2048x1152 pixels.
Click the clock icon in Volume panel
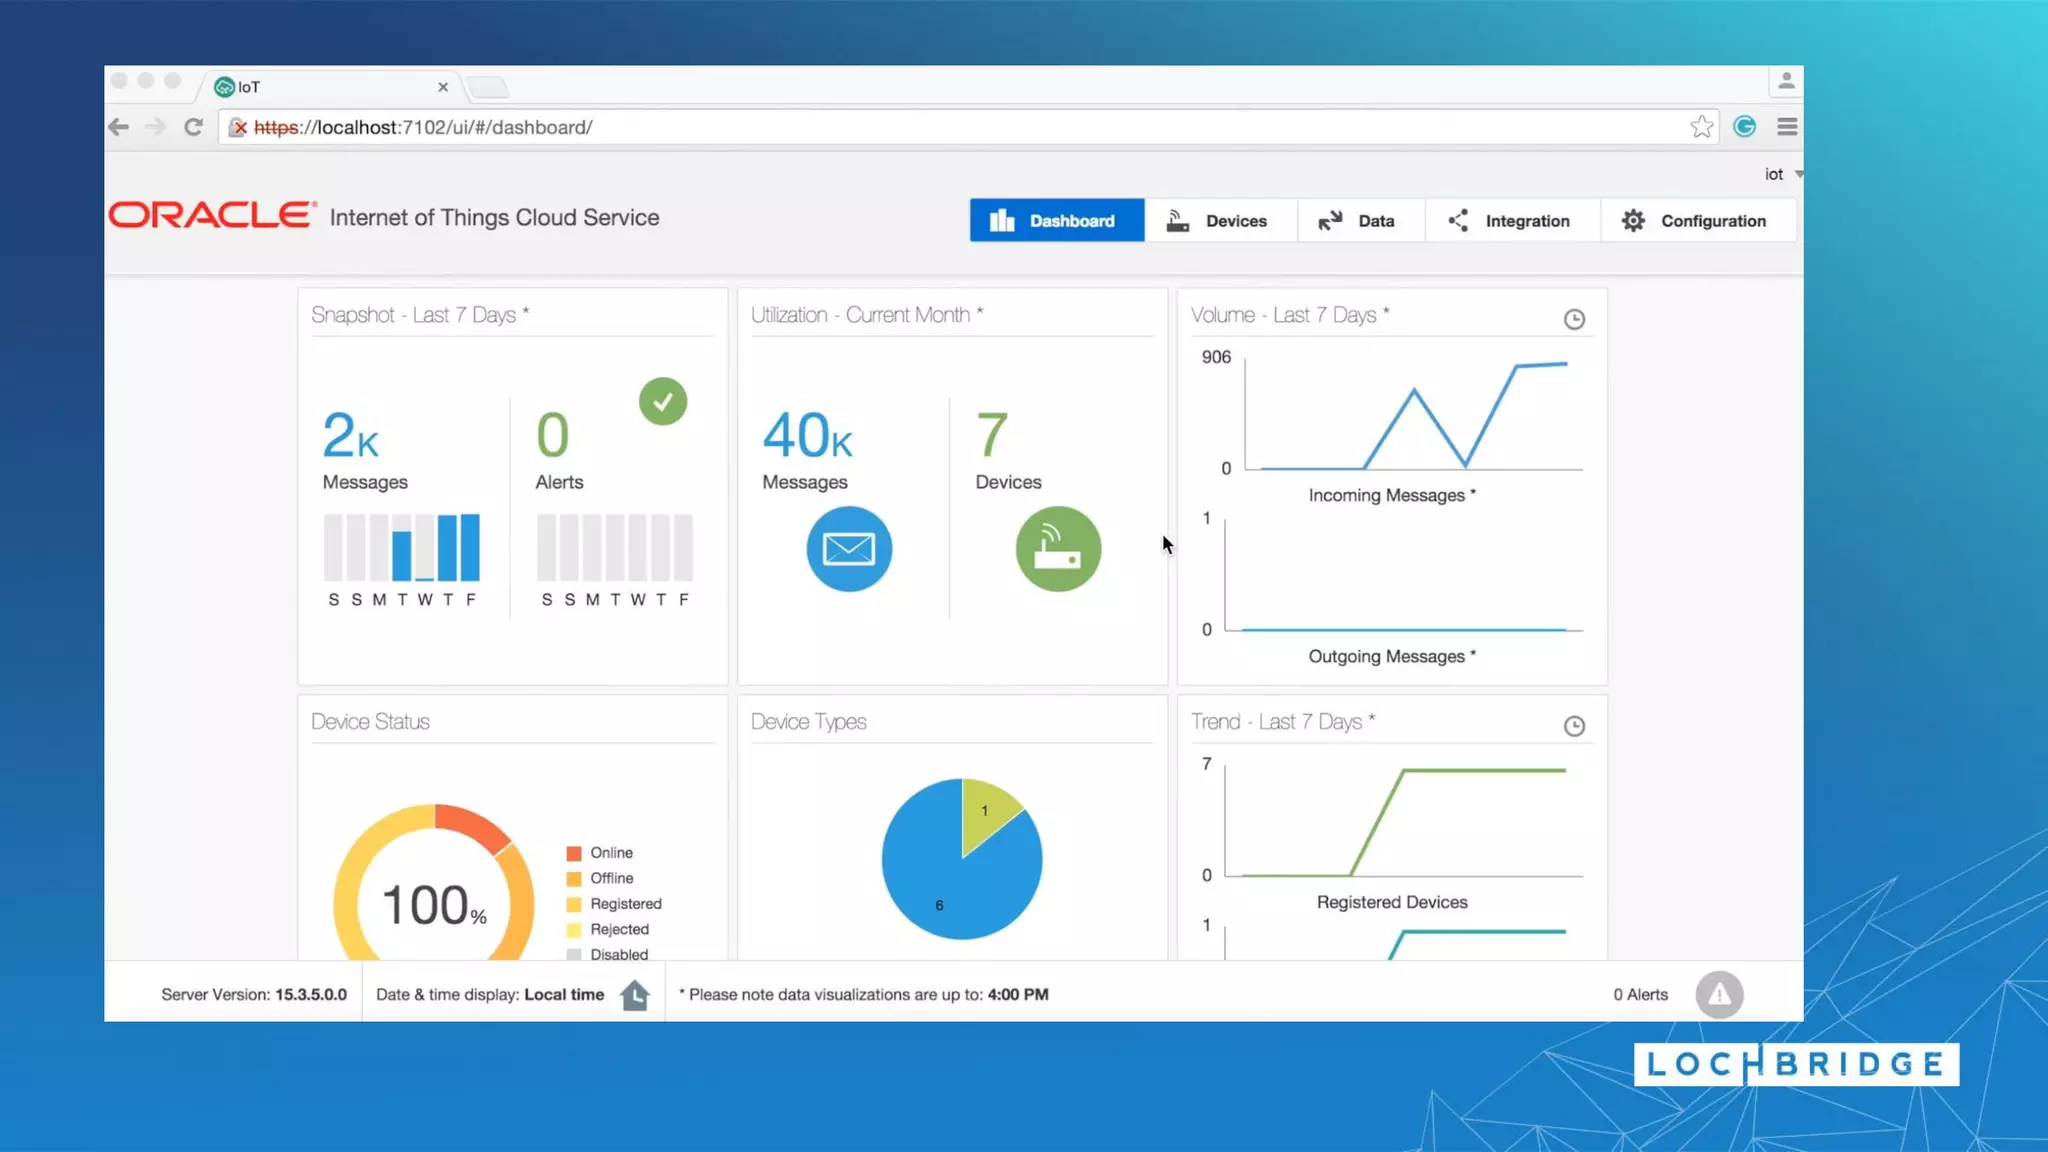[x=1574, y=319]
